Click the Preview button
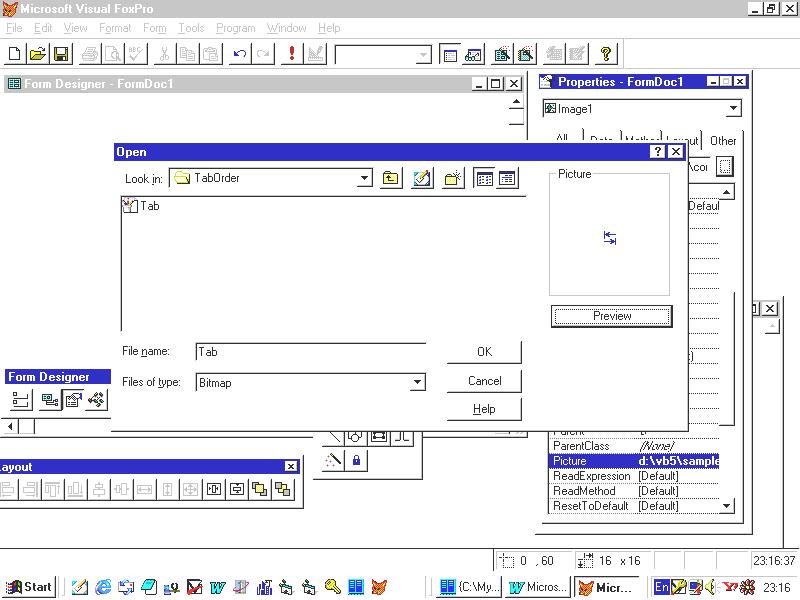 (x=612, y=316)
